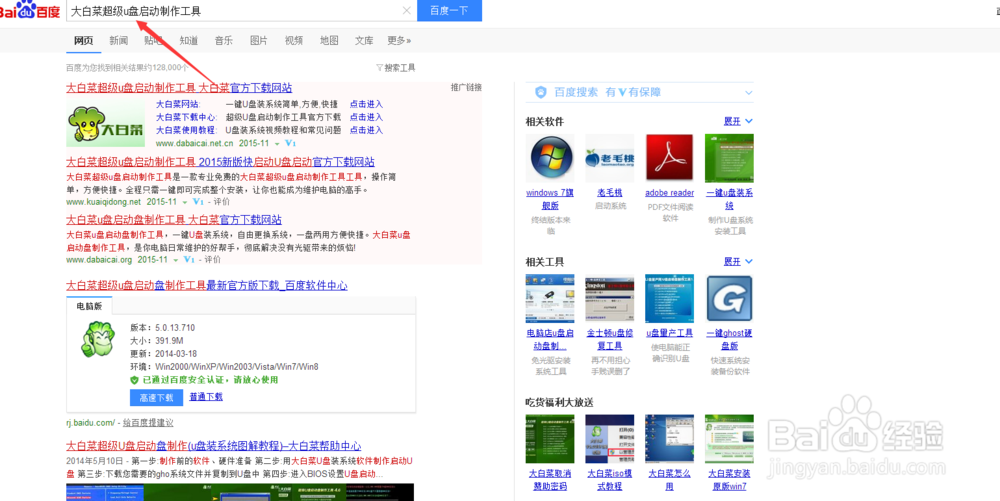Open the 文库 tab
Screen dimensions: 1000x501
pos(364,40)
